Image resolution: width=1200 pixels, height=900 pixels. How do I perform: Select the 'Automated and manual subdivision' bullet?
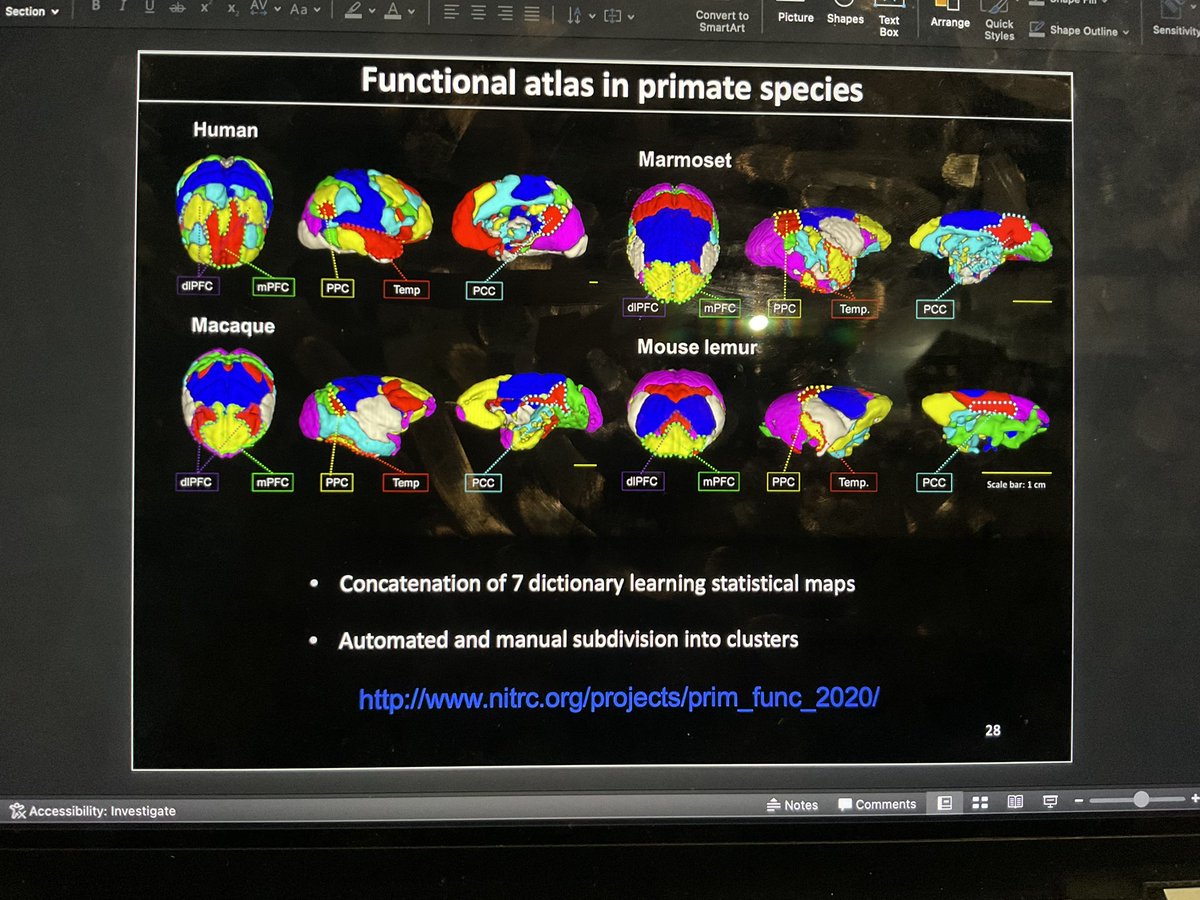point(568,639)
